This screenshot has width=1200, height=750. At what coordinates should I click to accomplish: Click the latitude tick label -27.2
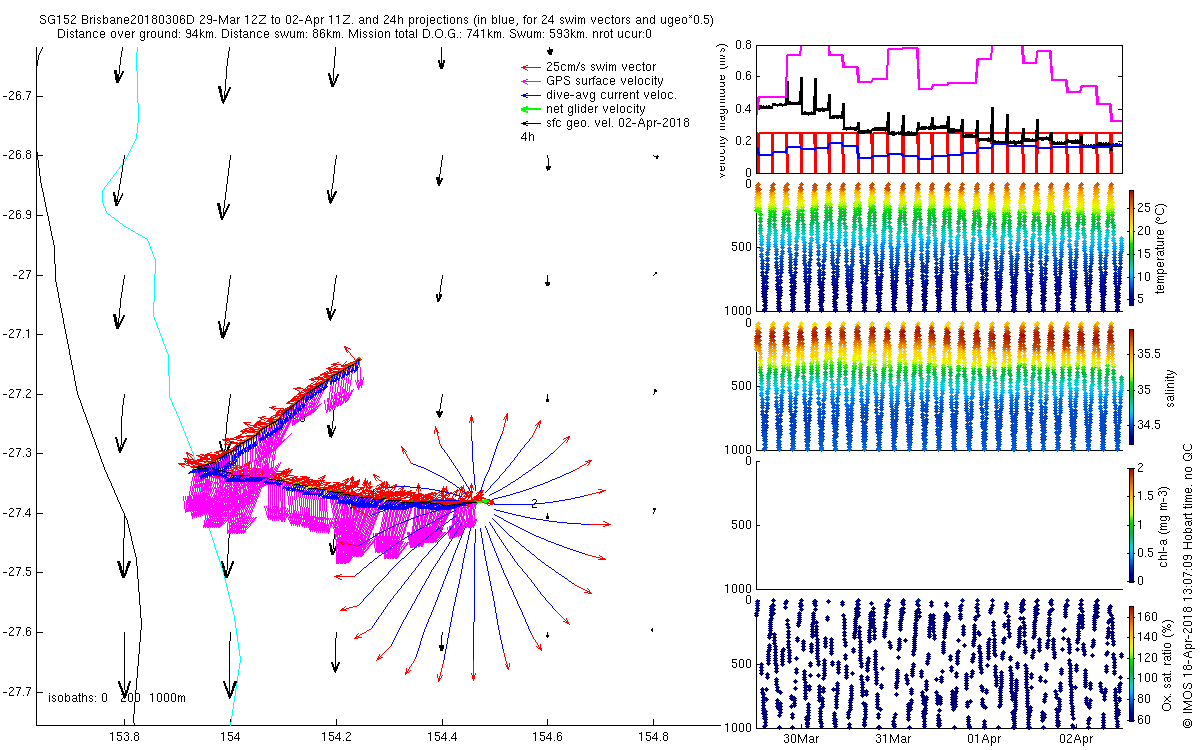19,394
